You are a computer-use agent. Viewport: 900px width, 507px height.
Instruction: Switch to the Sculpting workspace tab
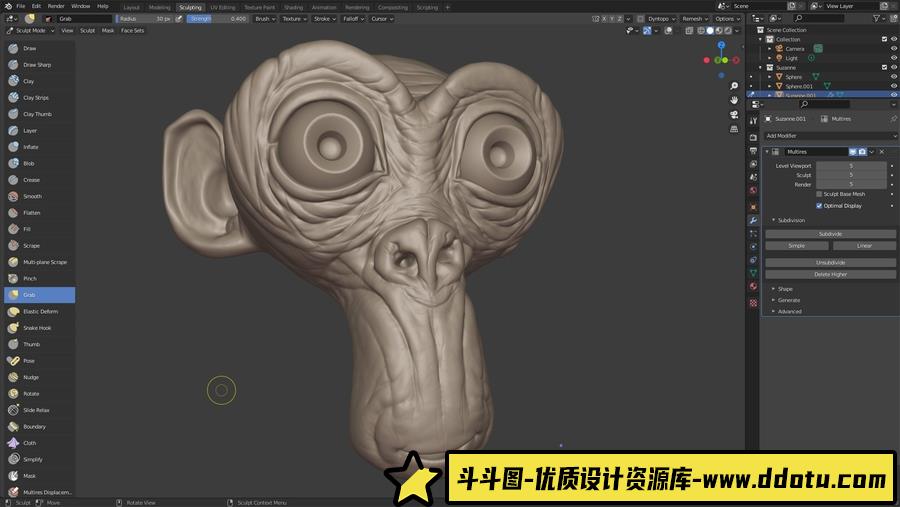point(190,7)
